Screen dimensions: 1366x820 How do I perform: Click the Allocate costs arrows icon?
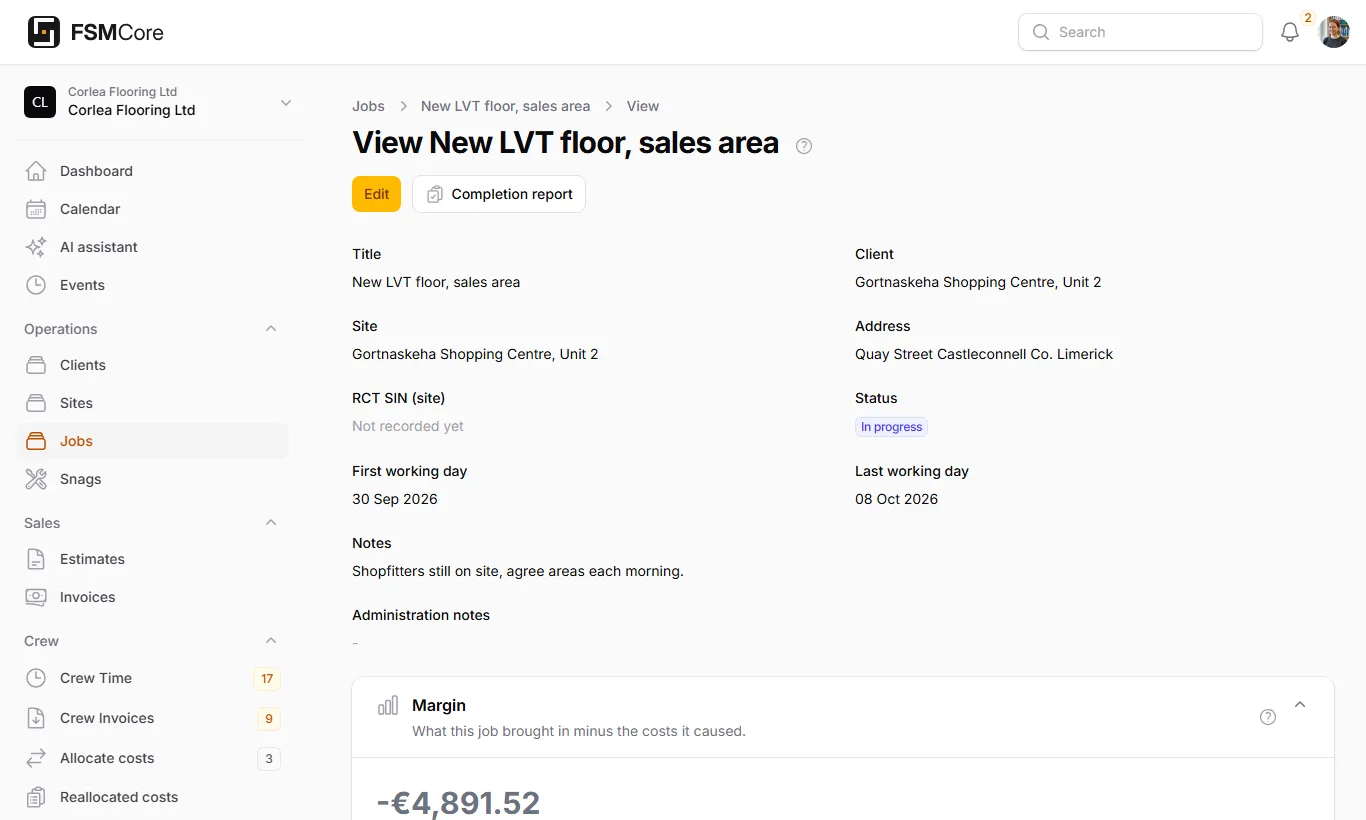pos(36,758)
